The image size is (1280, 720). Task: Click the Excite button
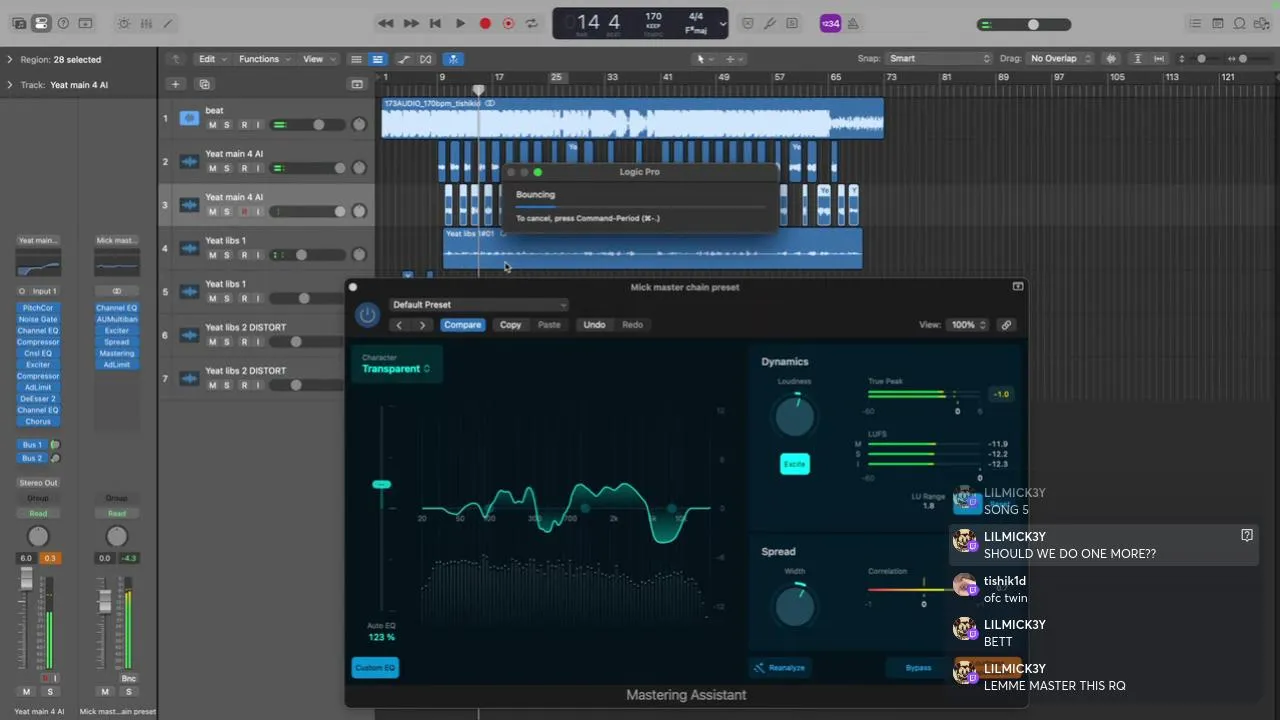coord(794,464)
